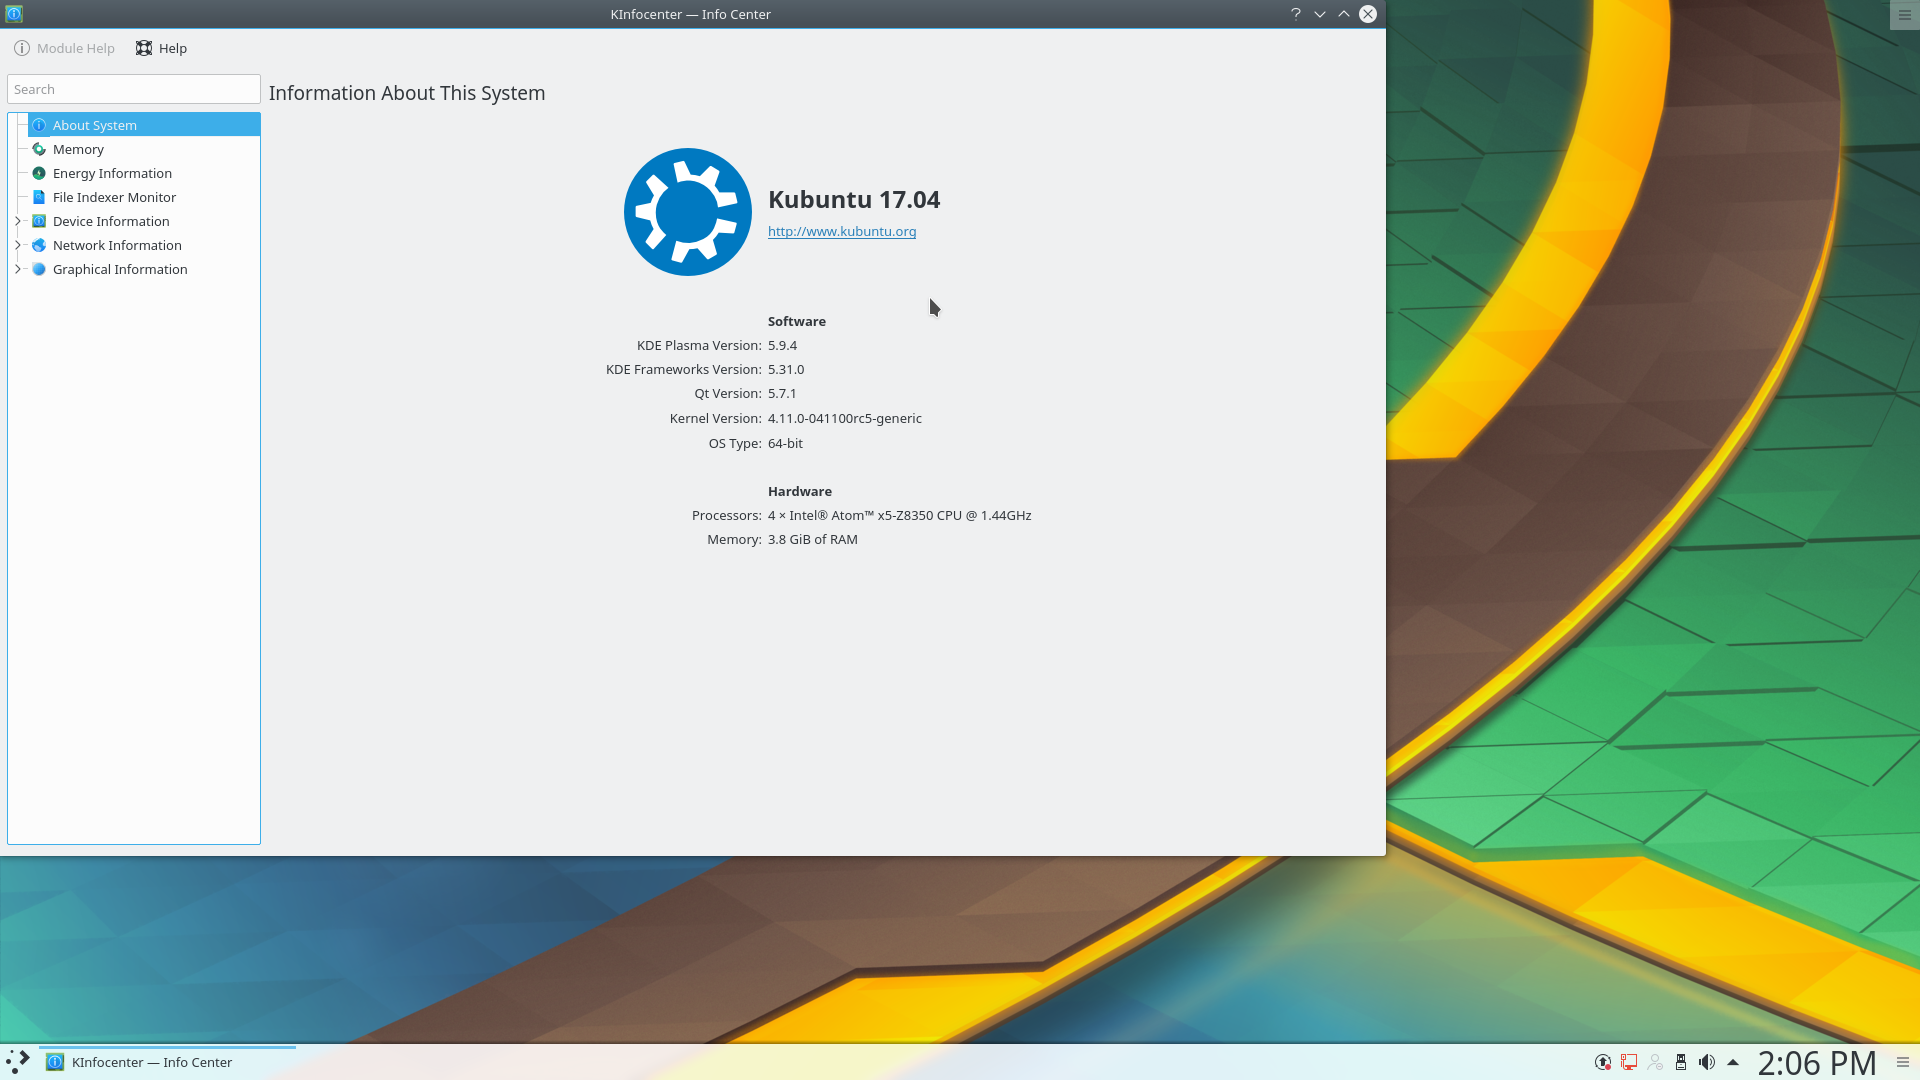Click into the Search field
The height and width of the screenshot is (1080, 1920).
pyautogui.click(x=133, y=89)
